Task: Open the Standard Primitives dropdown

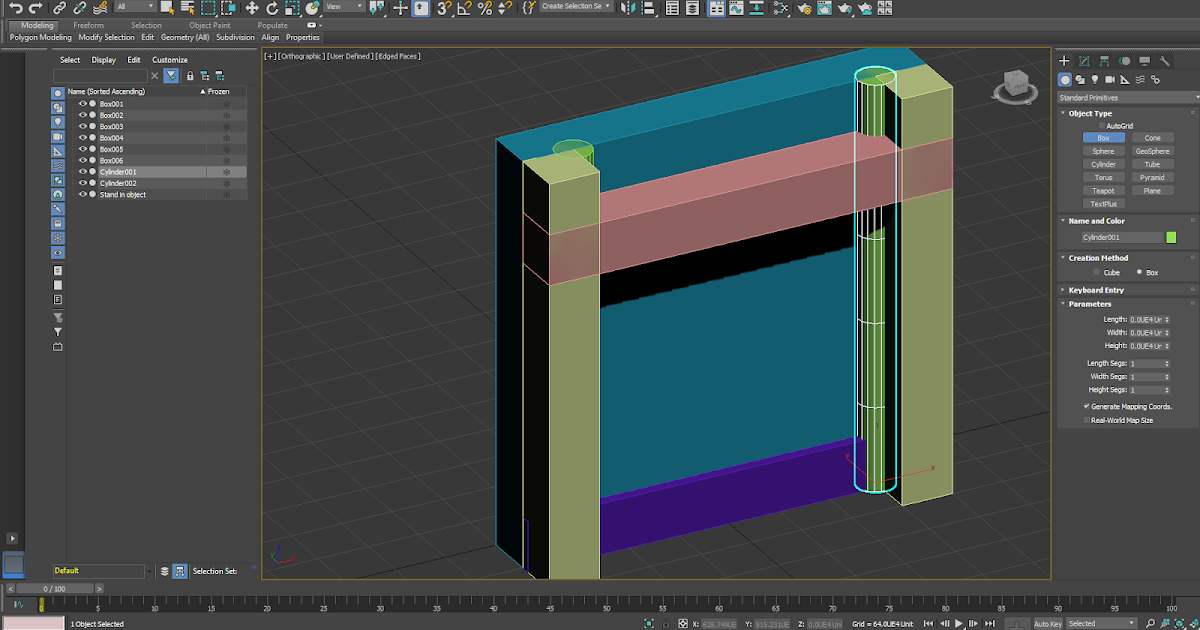Action: (1127, 97)
